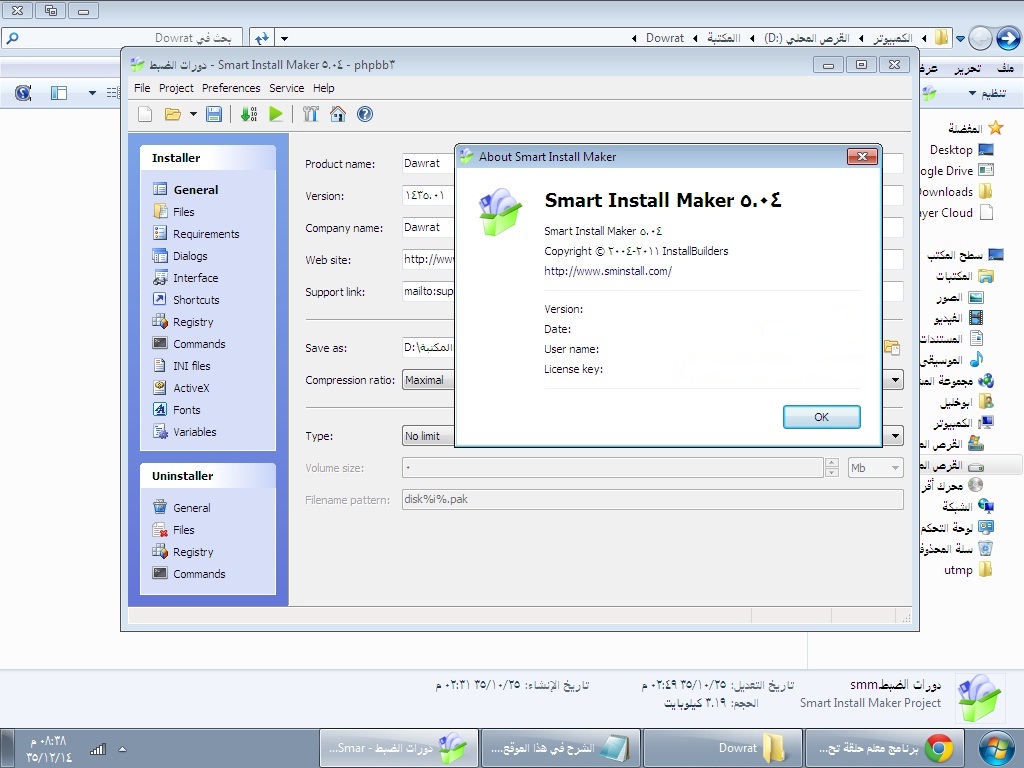Open the تنظيم menu in Explorer
Screen dimensions: 1024x768
tap(987, 93)
